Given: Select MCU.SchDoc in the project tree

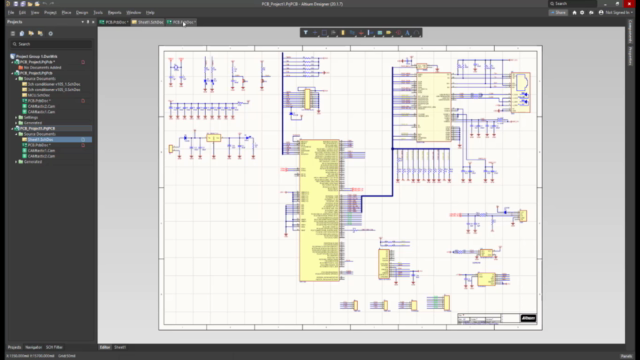Looking at the screenshot, I should 39,95.
